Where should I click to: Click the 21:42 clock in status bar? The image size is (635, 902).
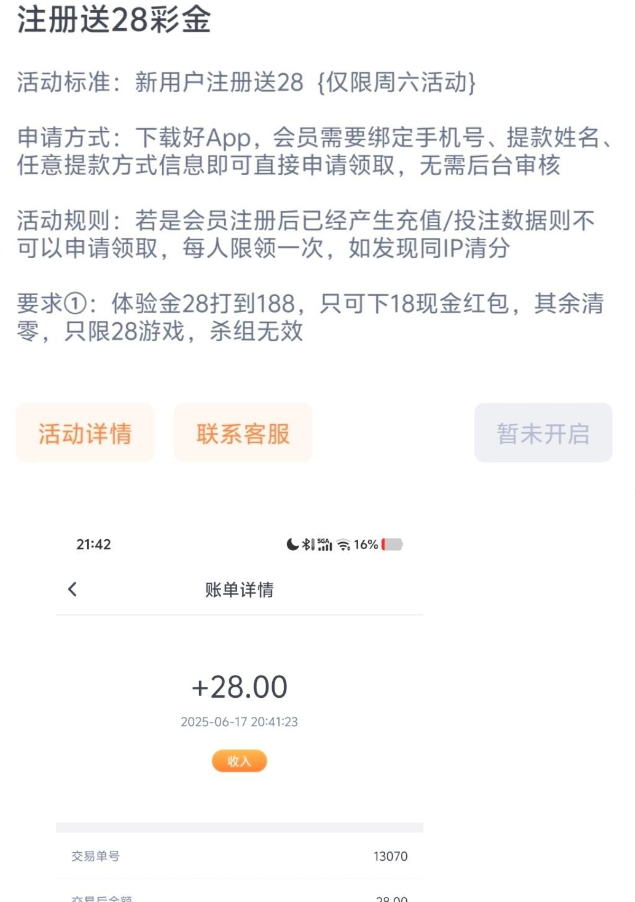click(93, 545)
